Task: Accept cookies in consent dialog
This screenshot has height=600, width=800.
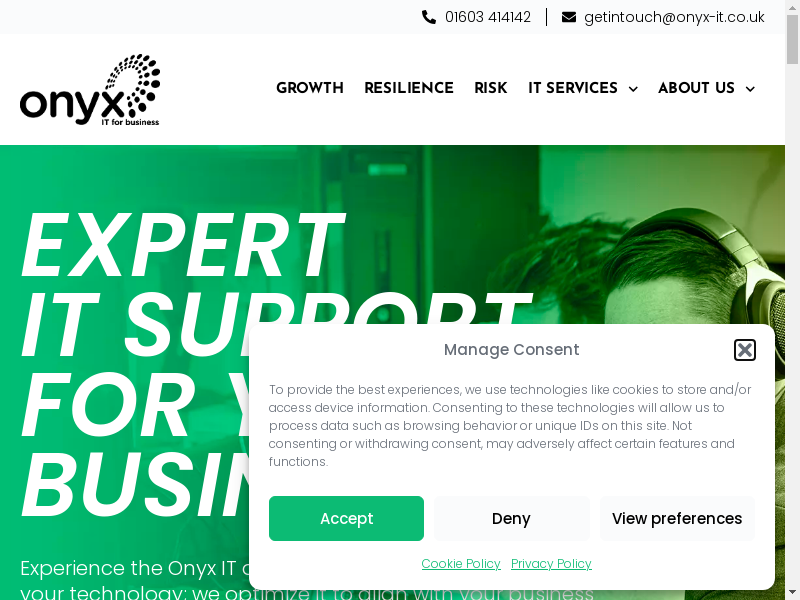Action: click(x=346, y=518)
